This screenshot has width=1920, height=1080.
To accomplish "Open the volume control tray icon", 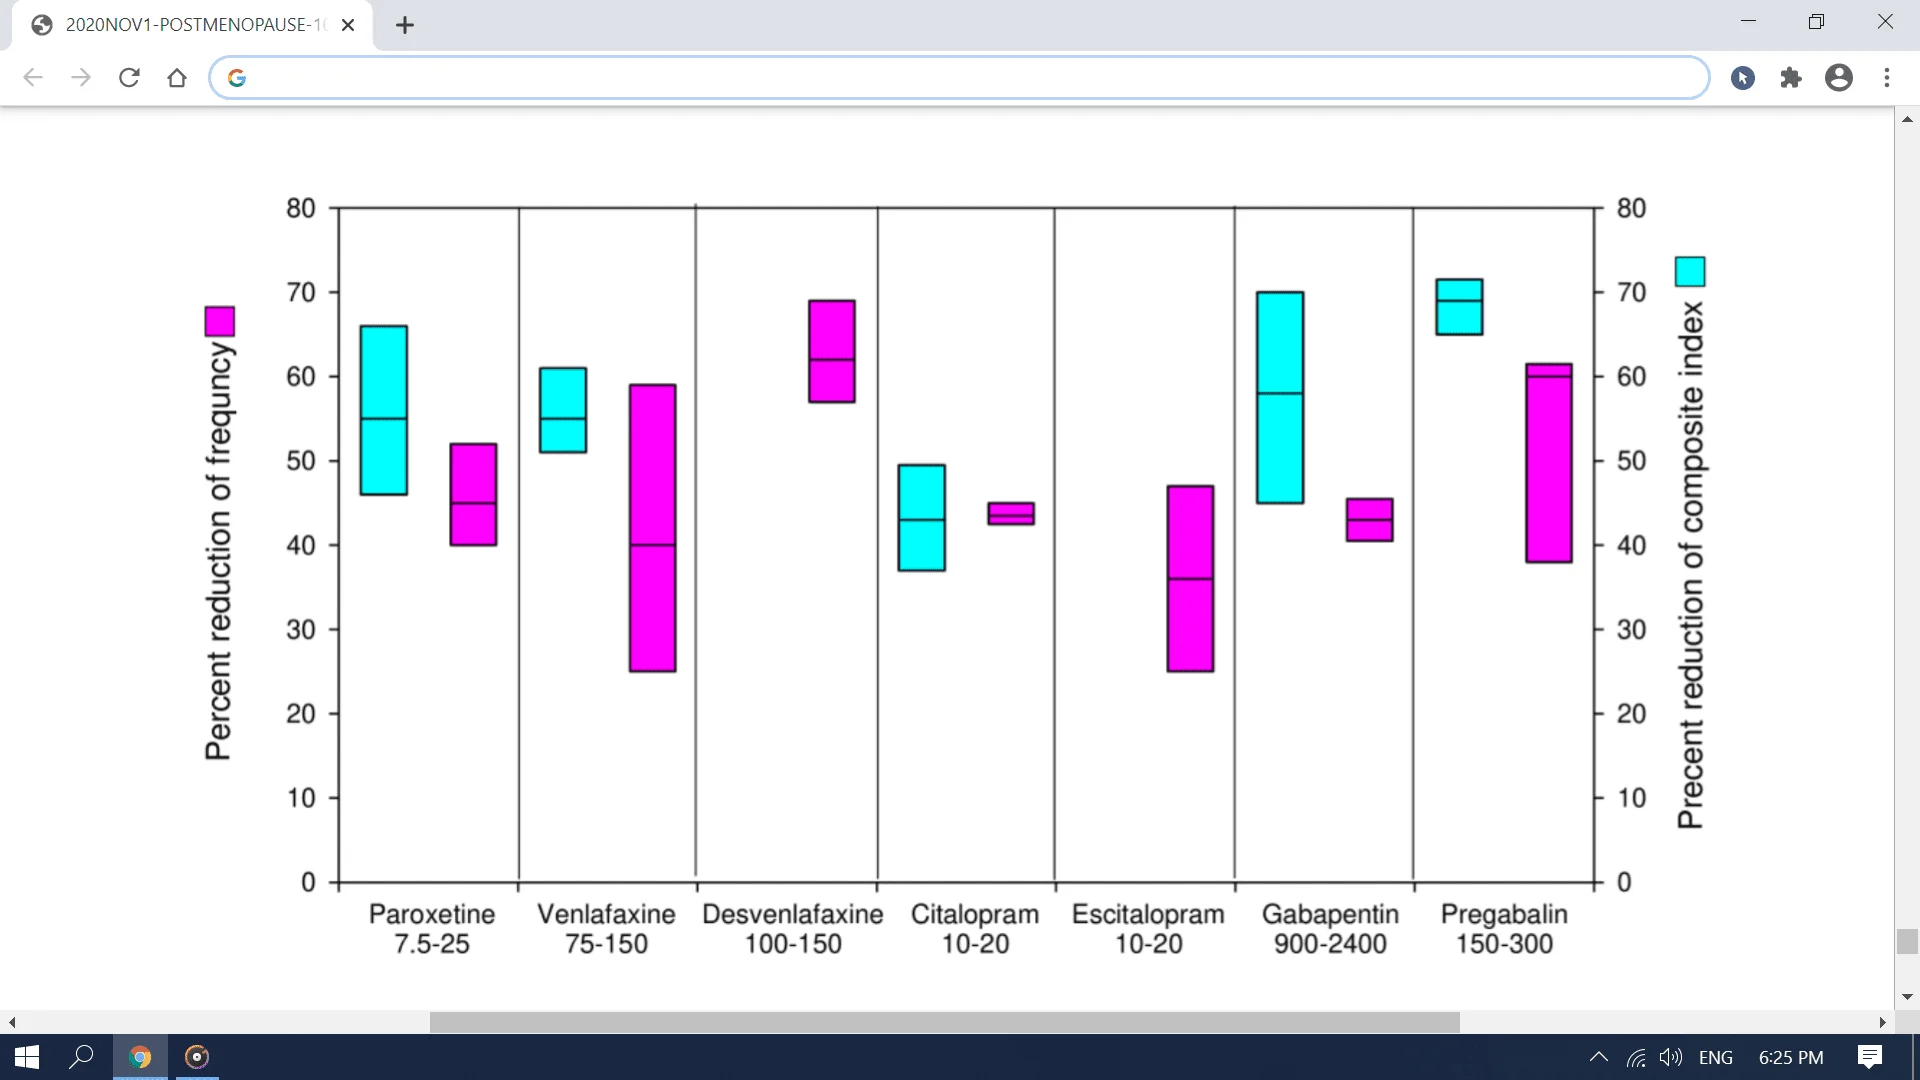I will 1671,1057.
